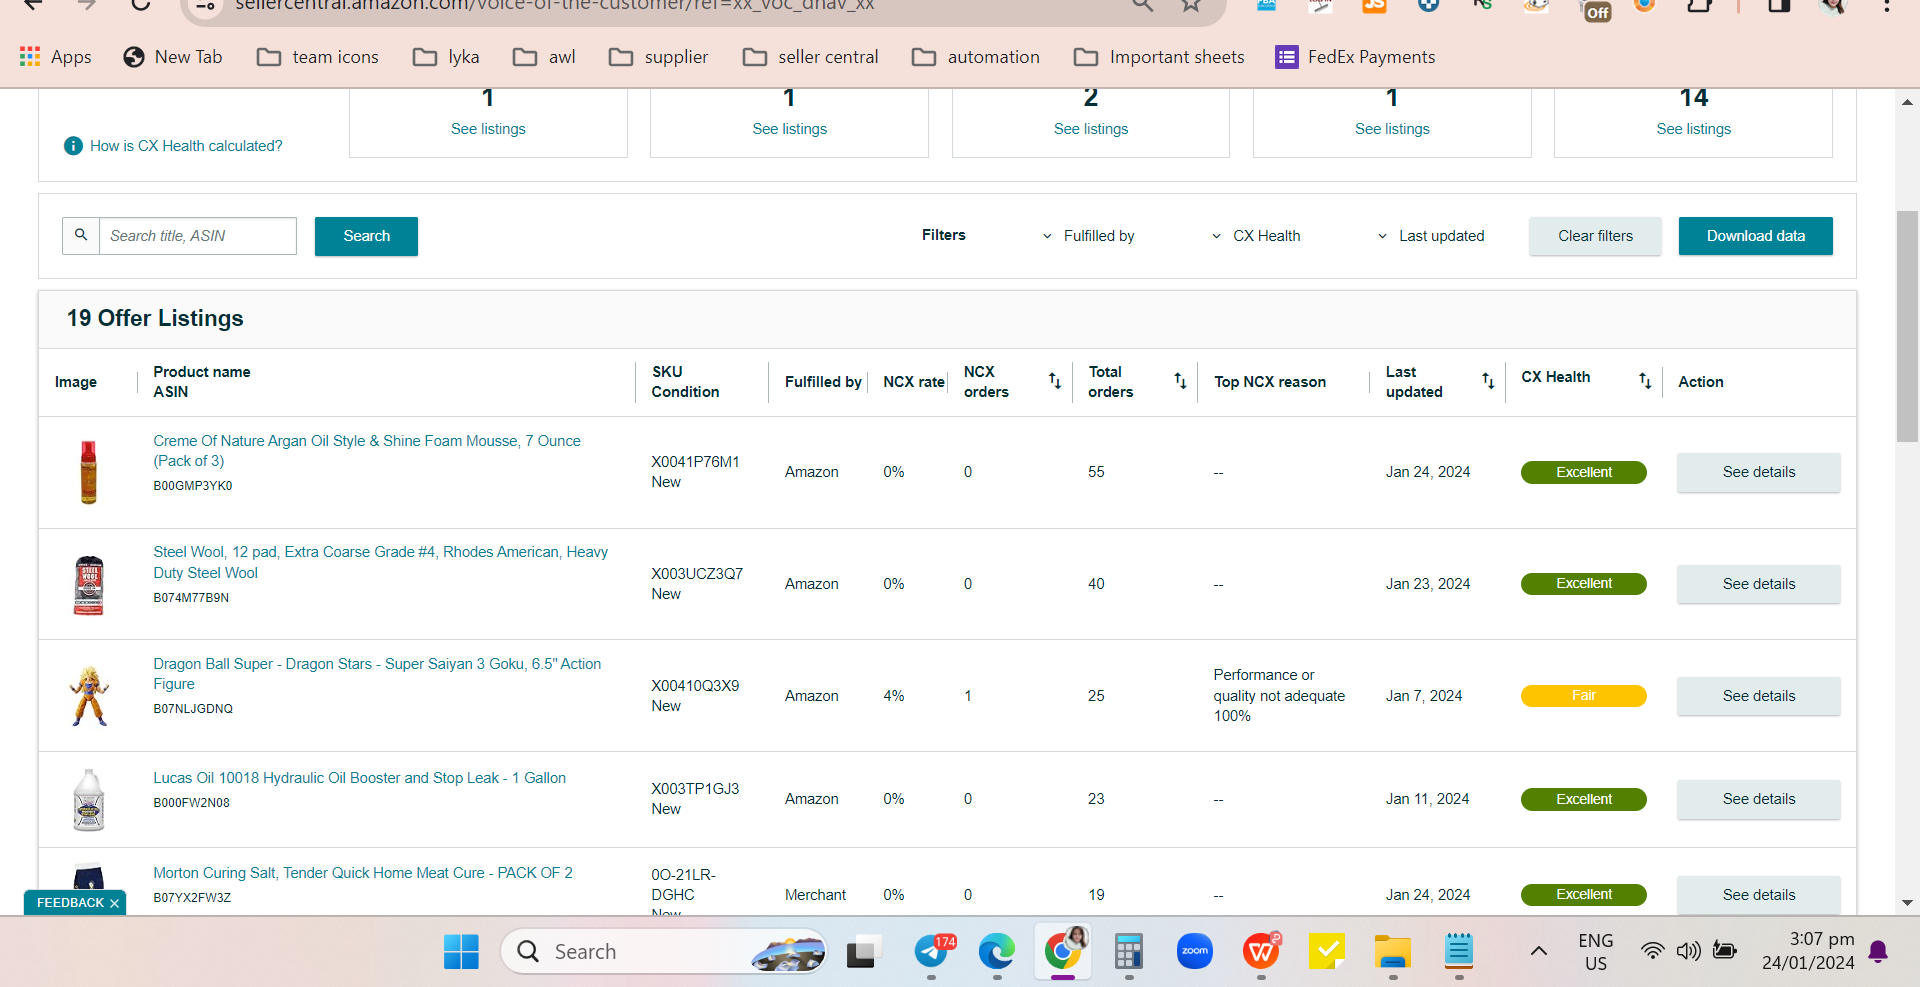The image size is (1920, 987).
Task: Open WPS Office from the taskbar
Action: 1262,952
